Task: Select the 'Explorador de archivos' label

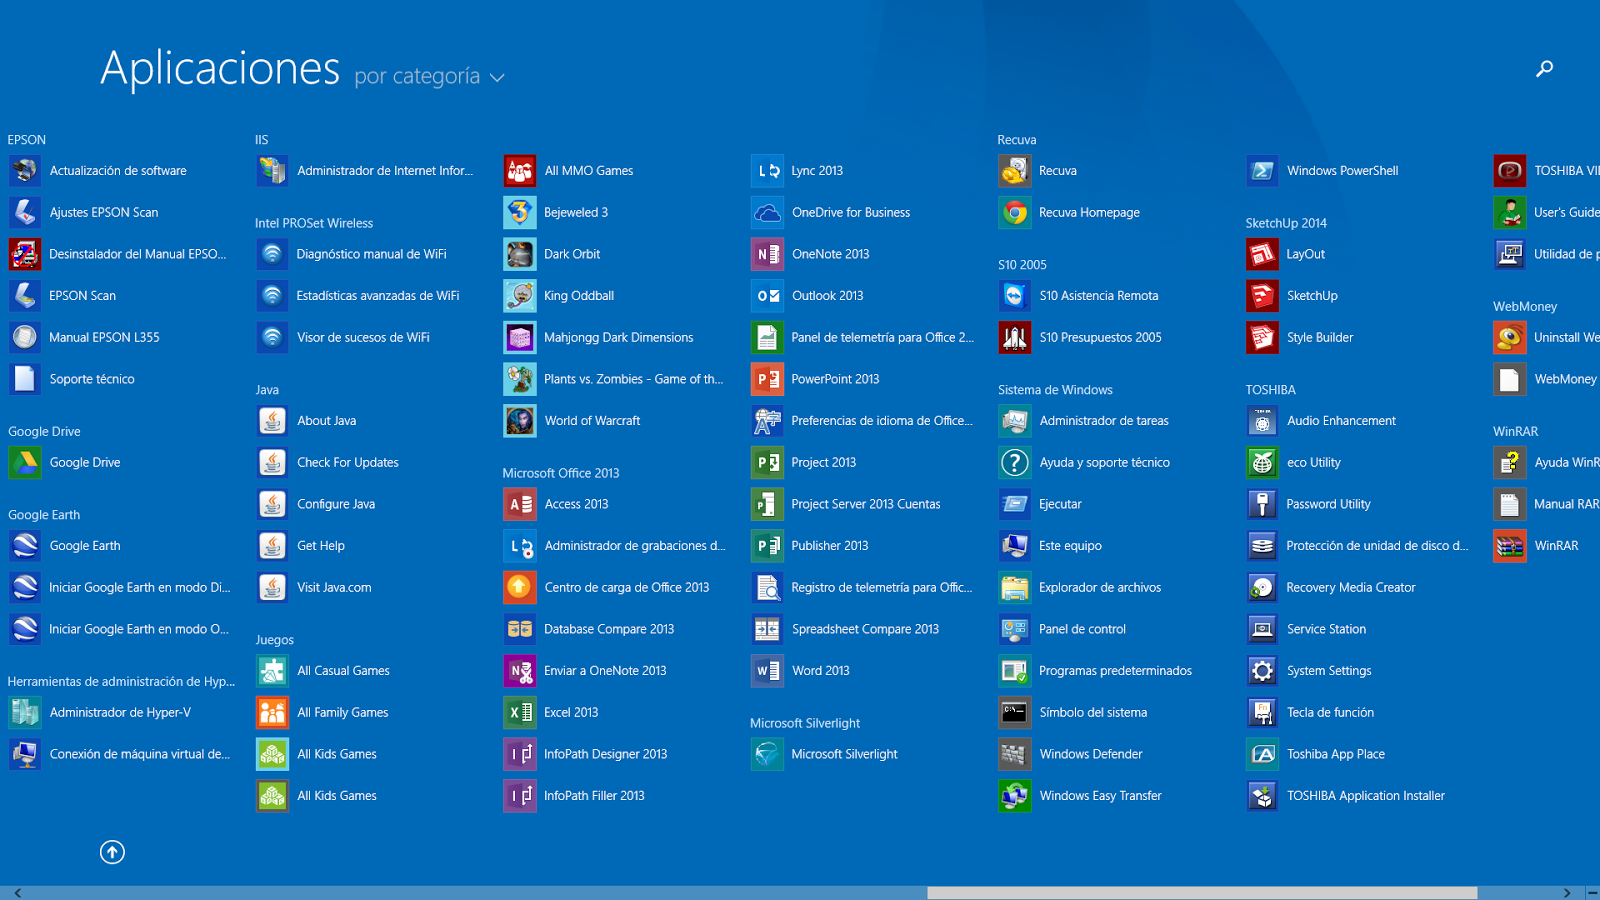Action: coord(1100,588)
